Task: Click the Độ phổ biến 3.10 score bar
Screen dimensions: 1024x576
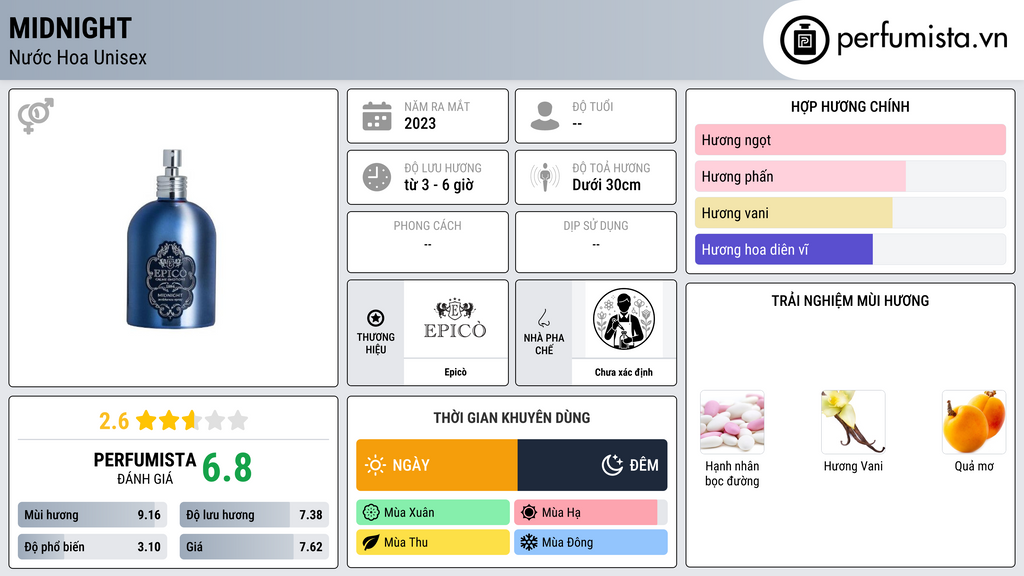Action: [93, 547]
